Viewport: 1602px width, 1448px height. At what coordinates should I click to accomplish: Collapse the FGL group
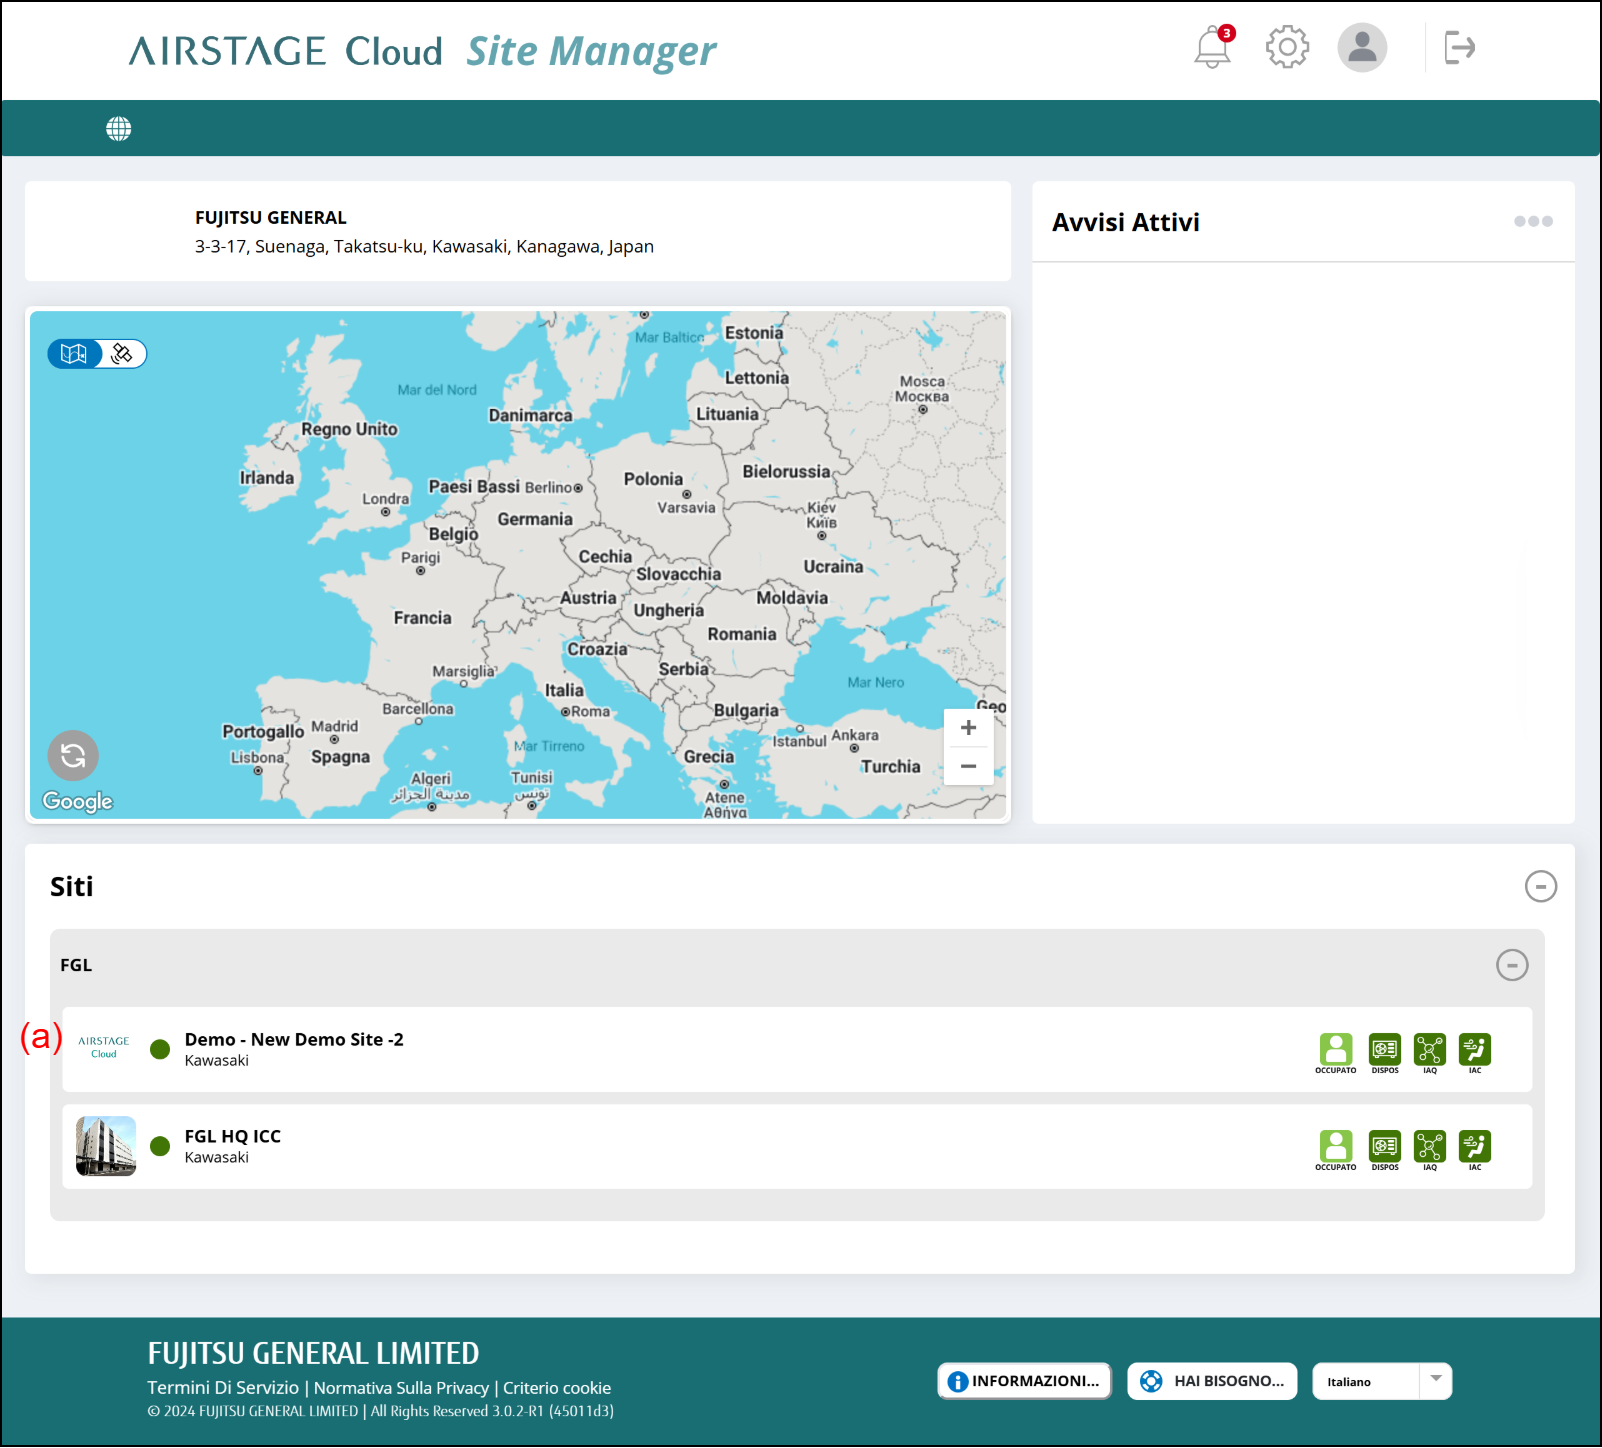pyautogui.click(x=1511, y=965)
